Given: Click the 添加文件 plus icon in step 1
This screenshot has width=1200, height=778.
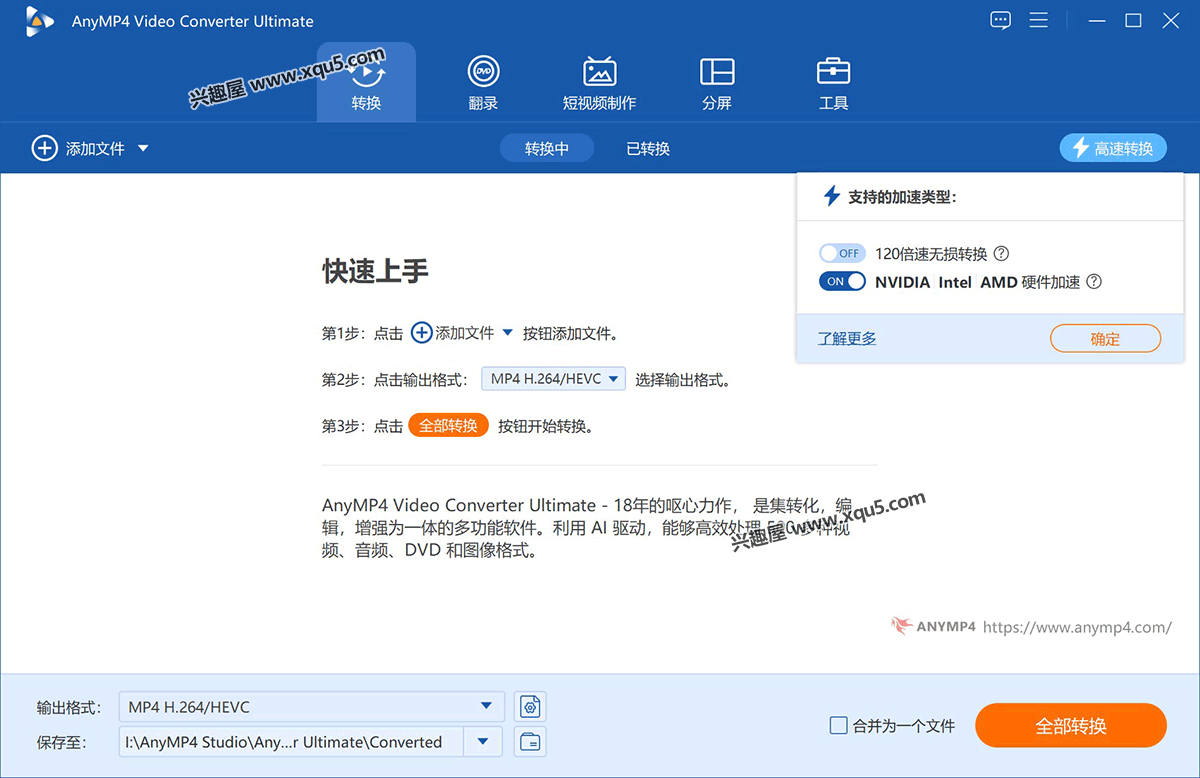Looking at the screenshot, I should [422, 333].
